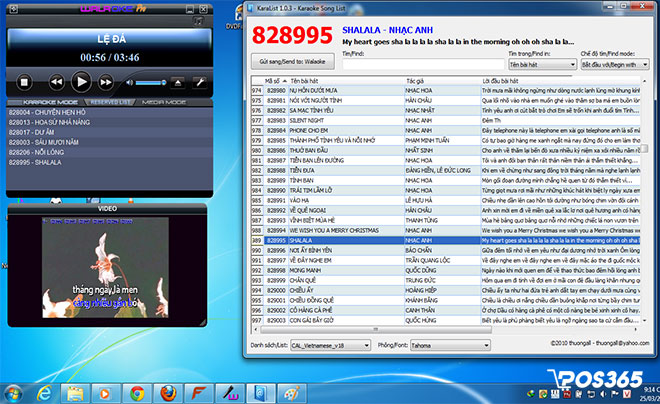Select song row 828984 Phone Cho Em
The image size is (660, 404).
[445, 130]
